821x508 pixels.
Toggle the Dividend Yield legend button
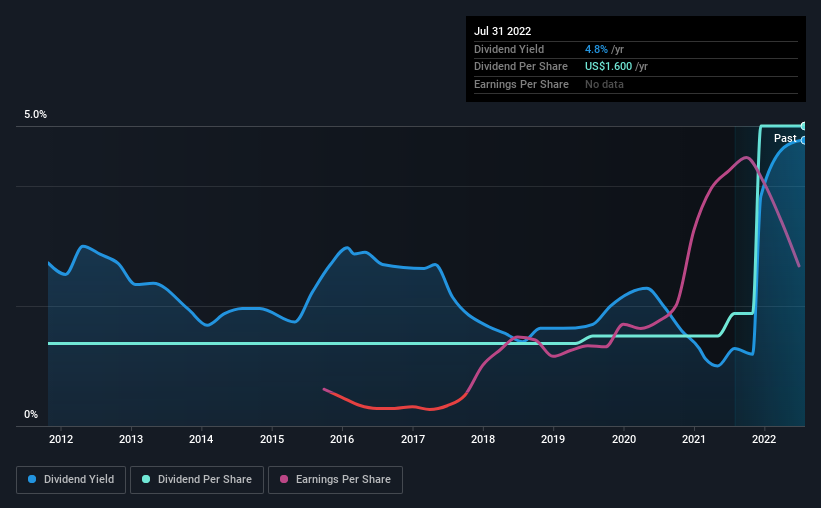[71, 480]
